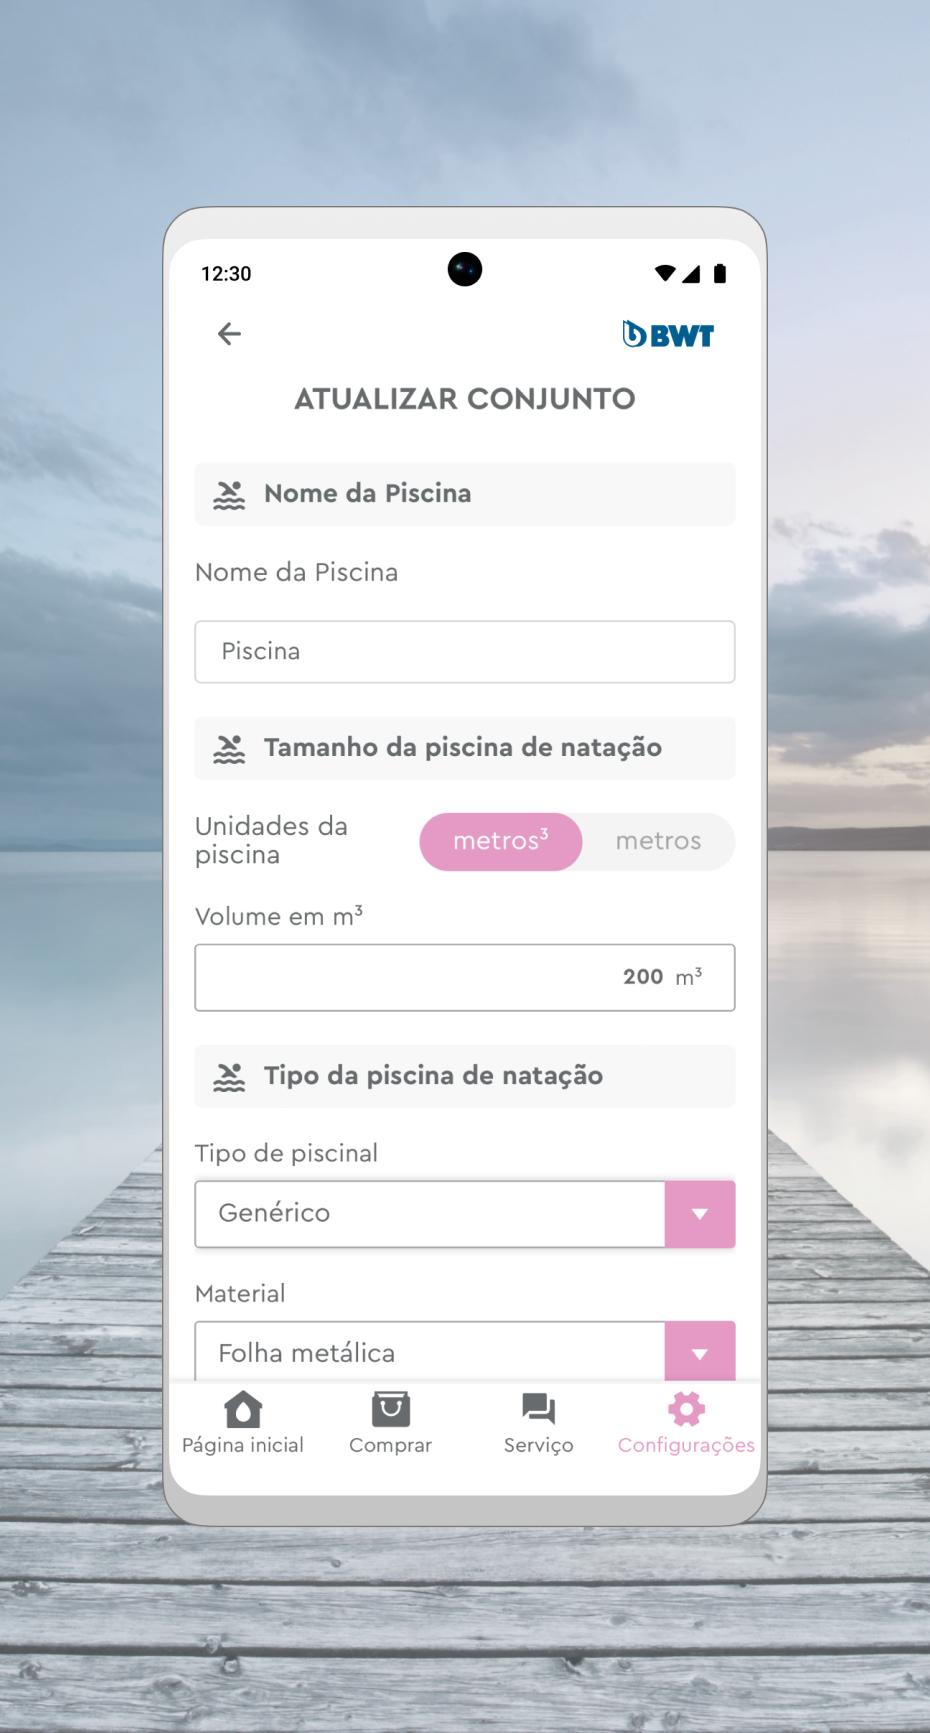
Task: Open the Página inicial home icon
Action: pos(243,1409)
